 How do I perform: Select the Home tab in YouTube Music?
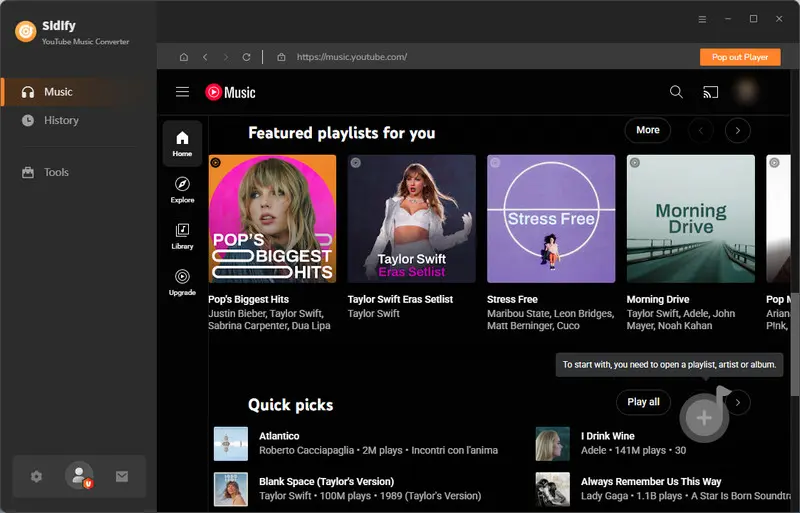tap(182, 143)
